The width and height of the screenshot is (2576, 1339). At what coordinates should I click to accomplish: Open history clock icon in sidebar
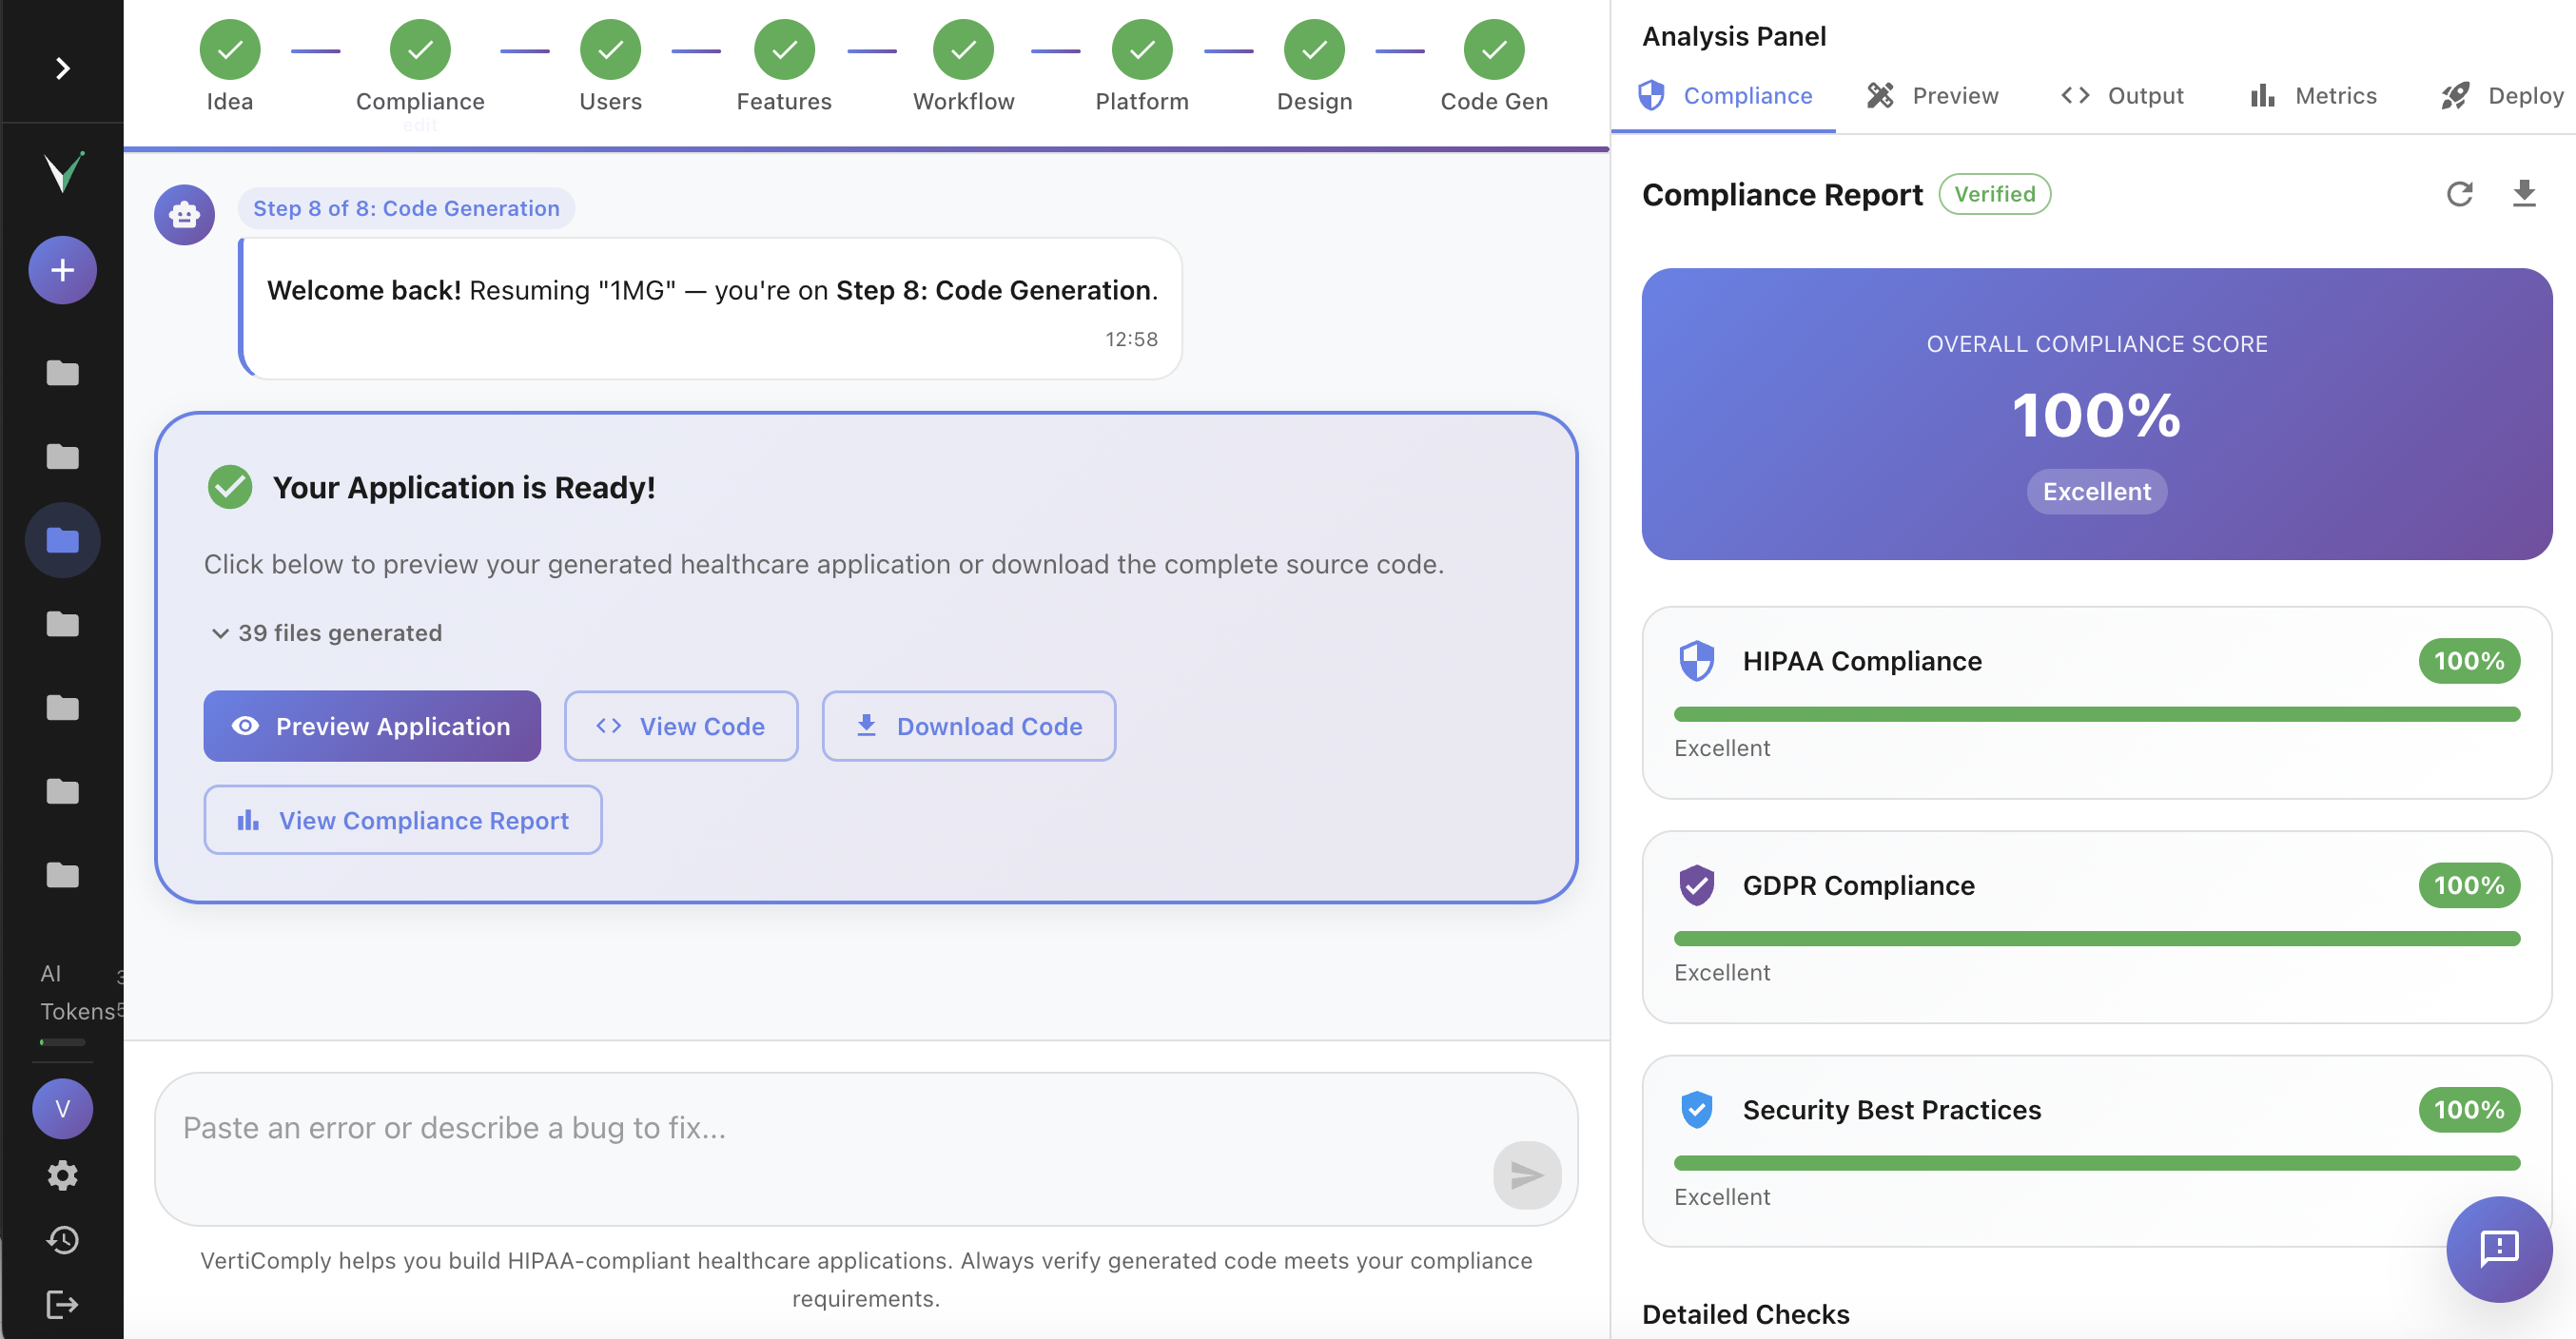point(62,1240)
